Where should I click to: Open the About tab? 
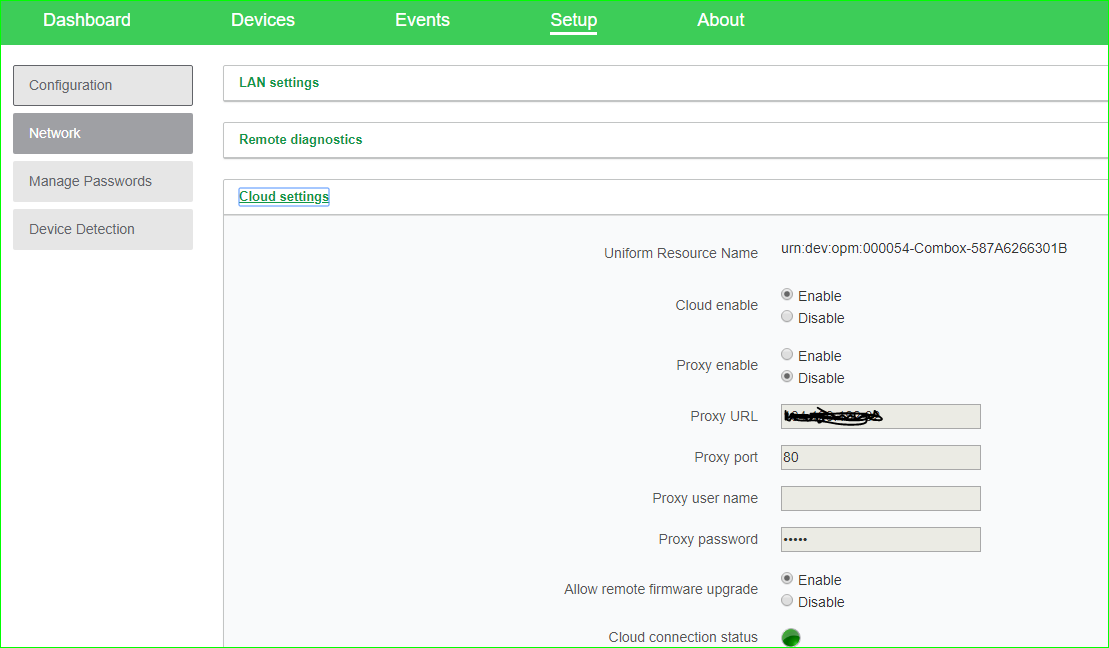(x=721, y=20)
